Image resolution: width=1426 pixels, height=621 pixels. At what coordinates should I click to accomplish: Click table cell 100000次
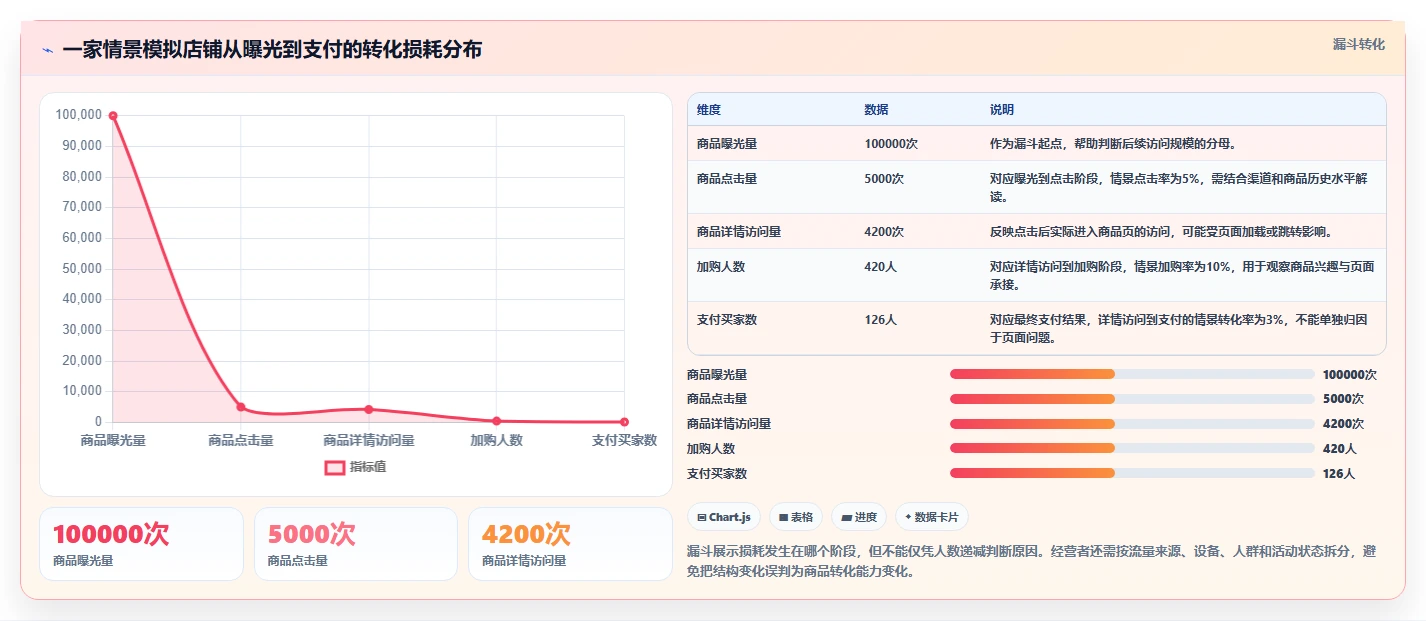click(x=891, y=144)
